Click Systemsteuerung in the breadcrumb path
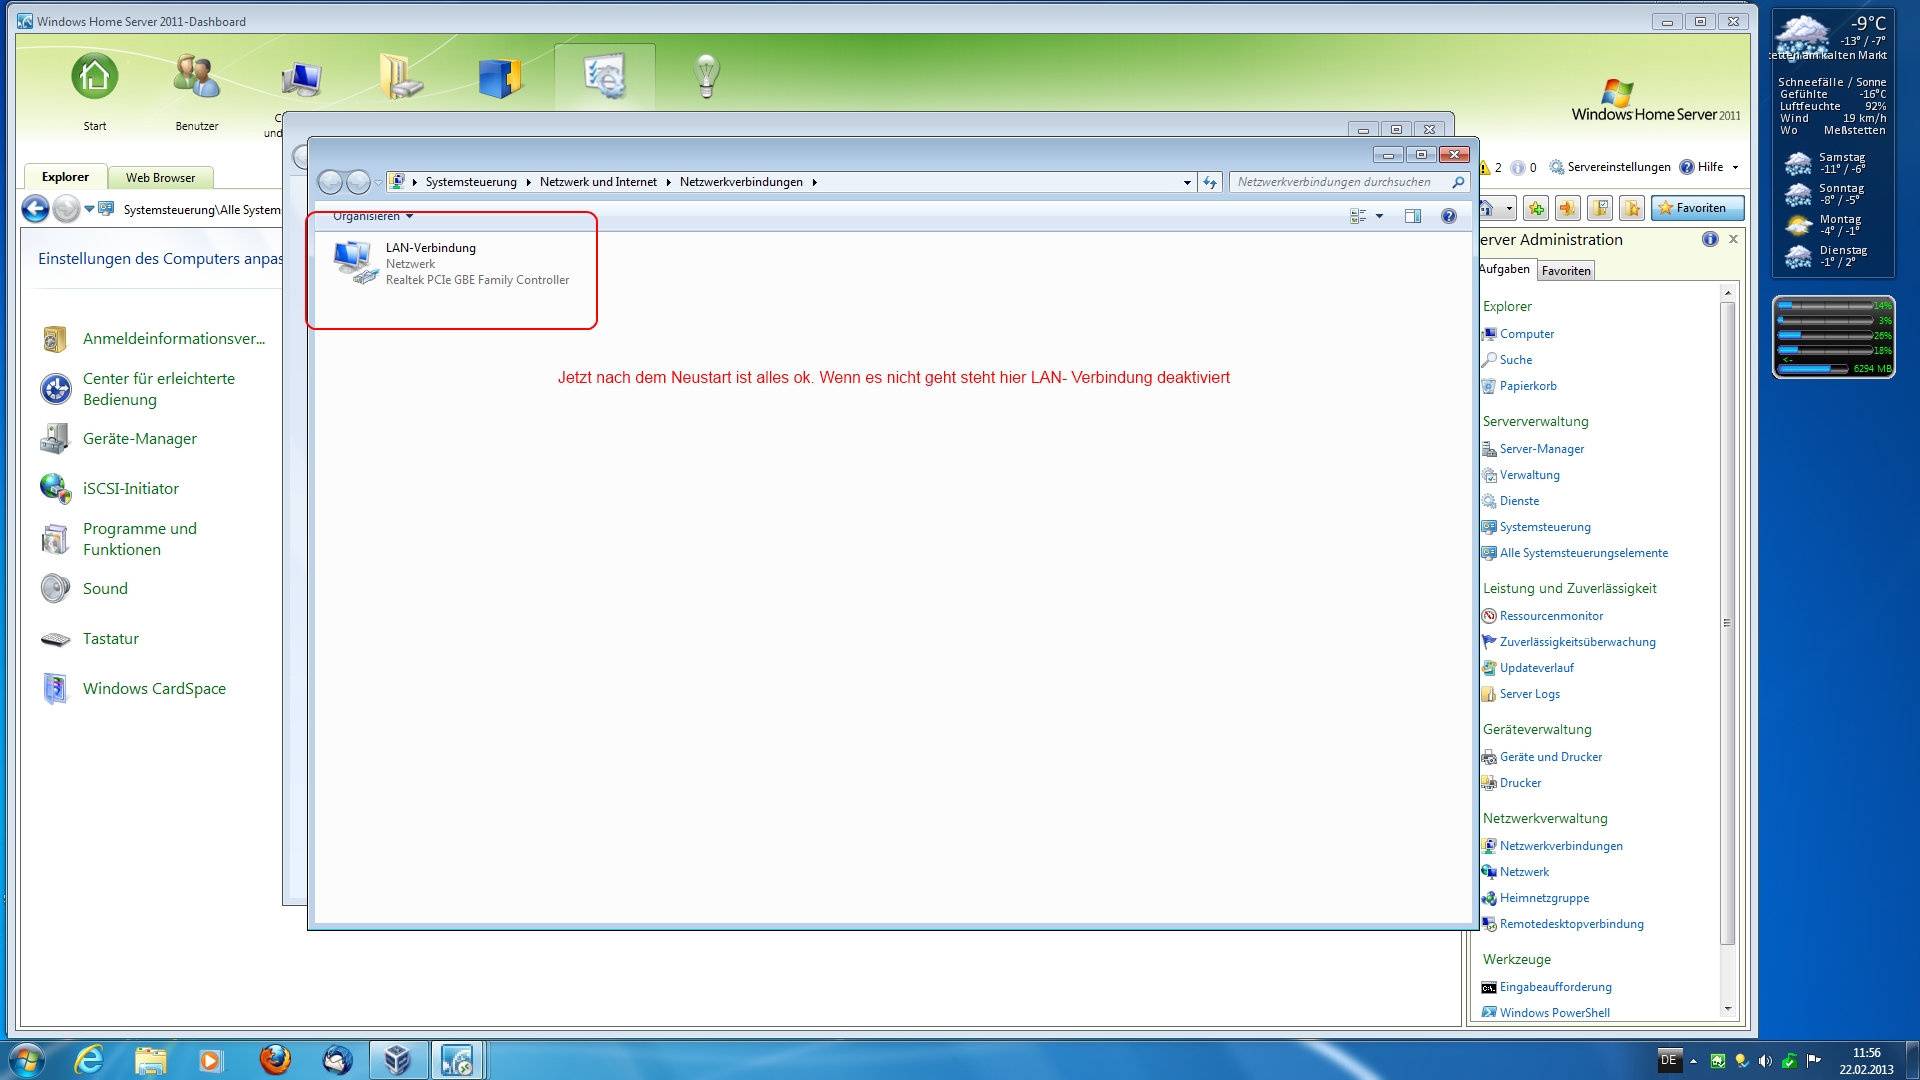1920x1080 pixels. [471, 182]
